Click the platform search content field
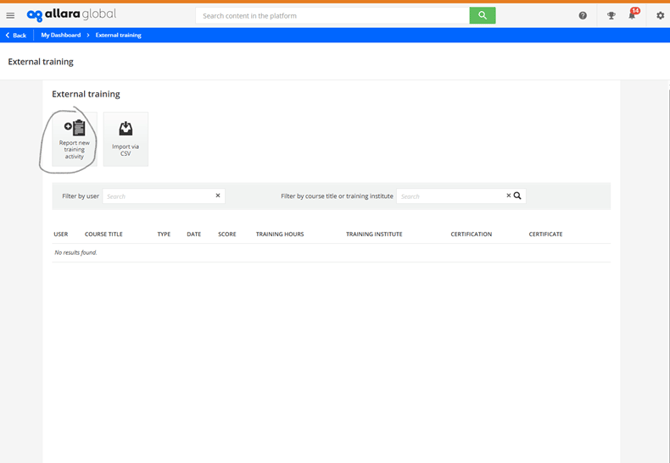Viewport: 670px width, 463px height. coord(332,16)
